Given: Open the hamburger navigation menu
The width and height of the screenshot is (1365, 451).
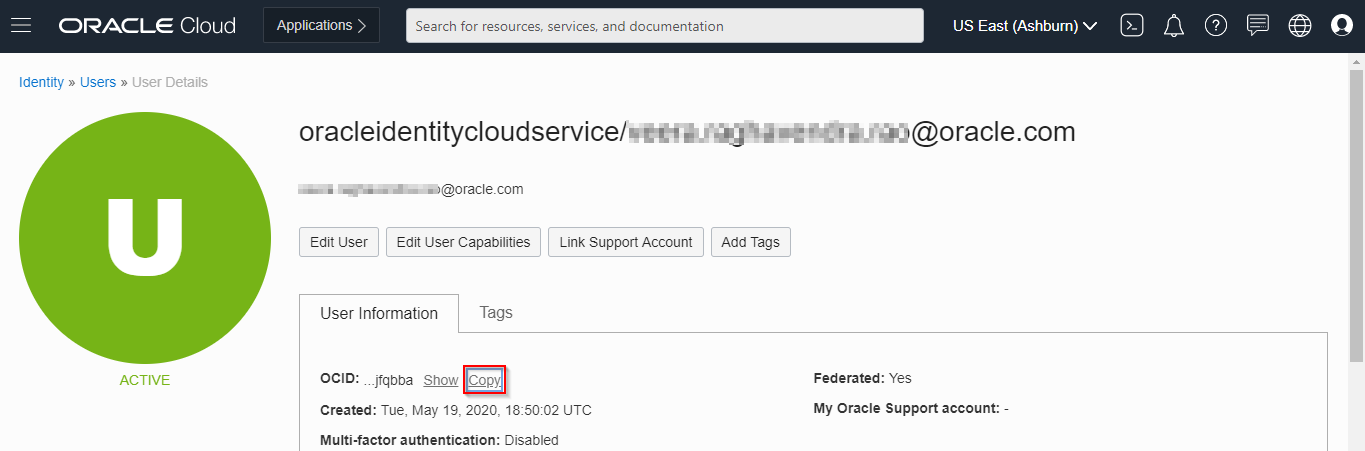Looking at the screenshot, I should (x=20, y=26).
